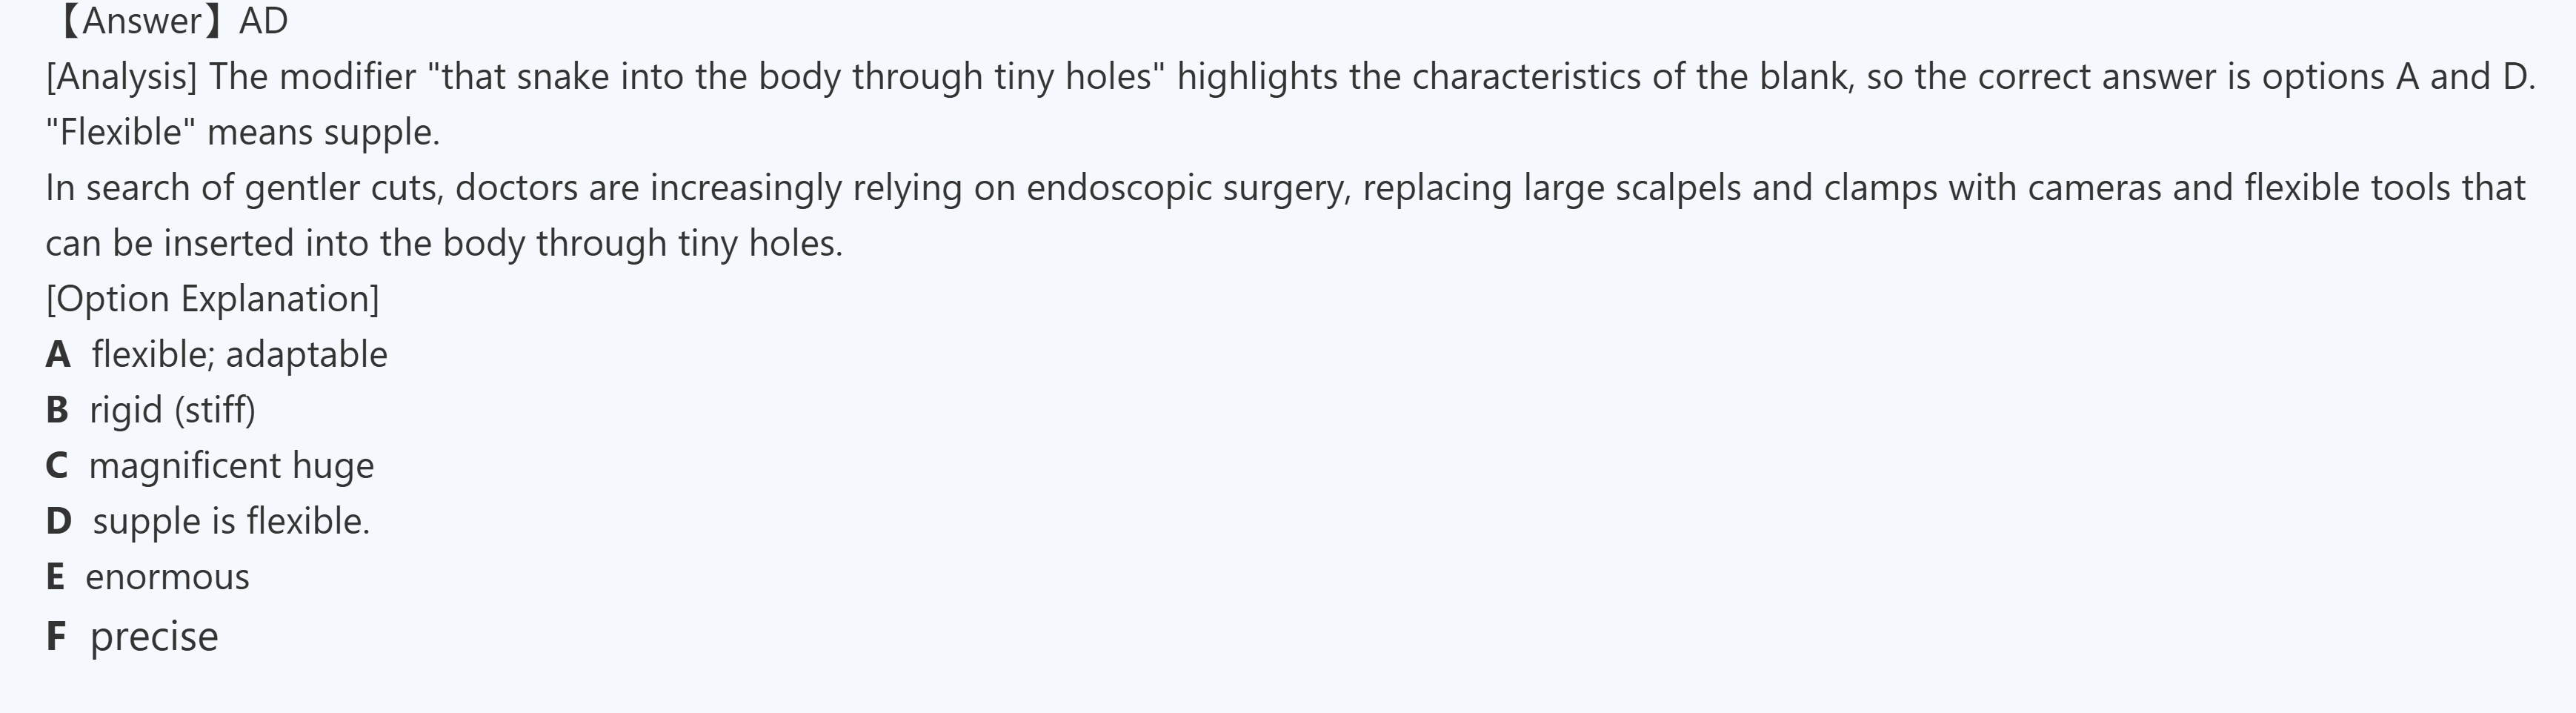Screen dimensions: 2576x713
Task: Click the word "precise"
Action: pos(154,636)
